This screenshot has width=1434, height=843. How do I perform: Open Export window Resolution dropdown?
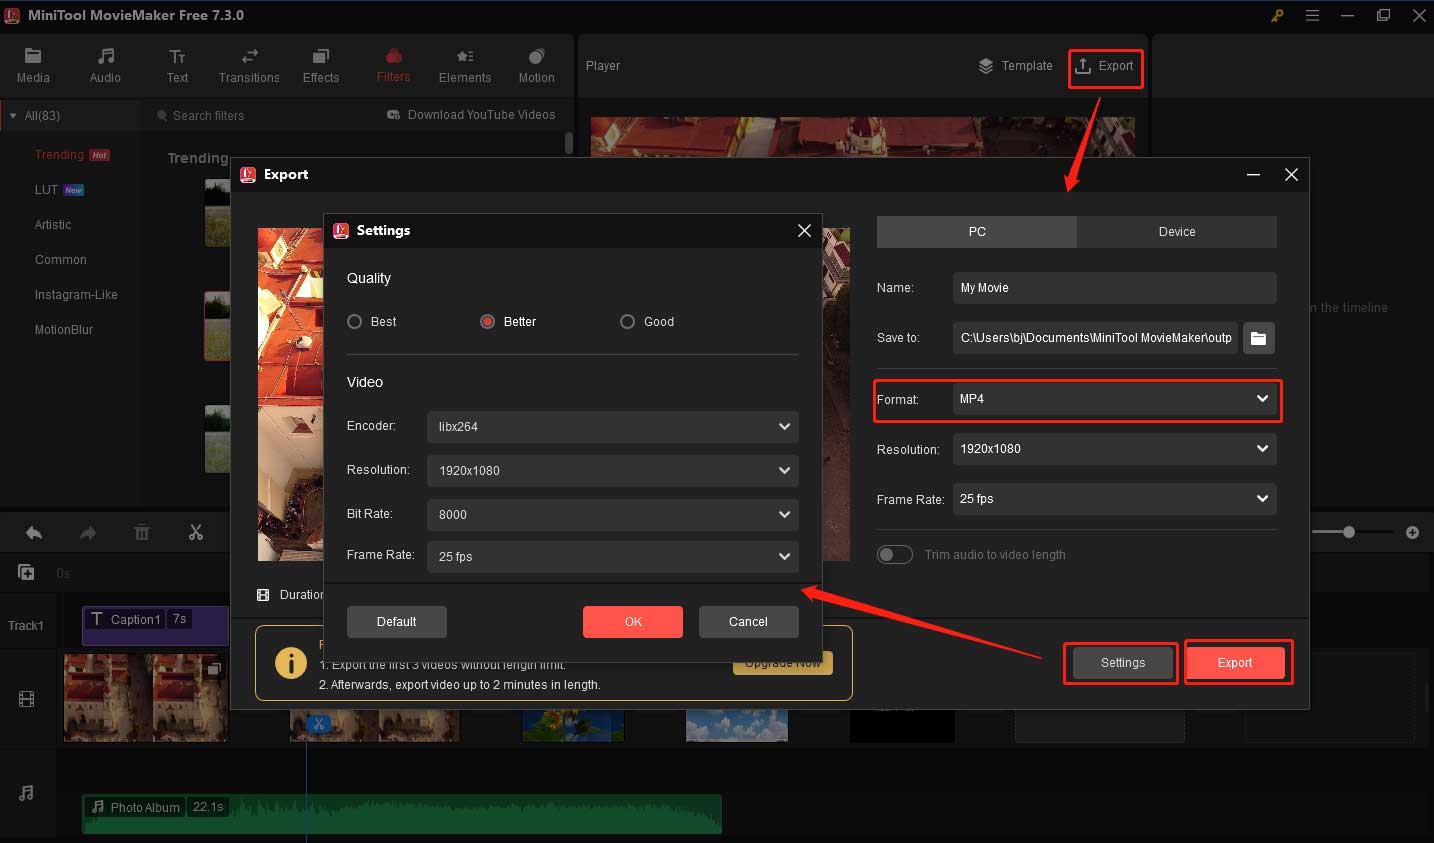tap(1114, 449)
